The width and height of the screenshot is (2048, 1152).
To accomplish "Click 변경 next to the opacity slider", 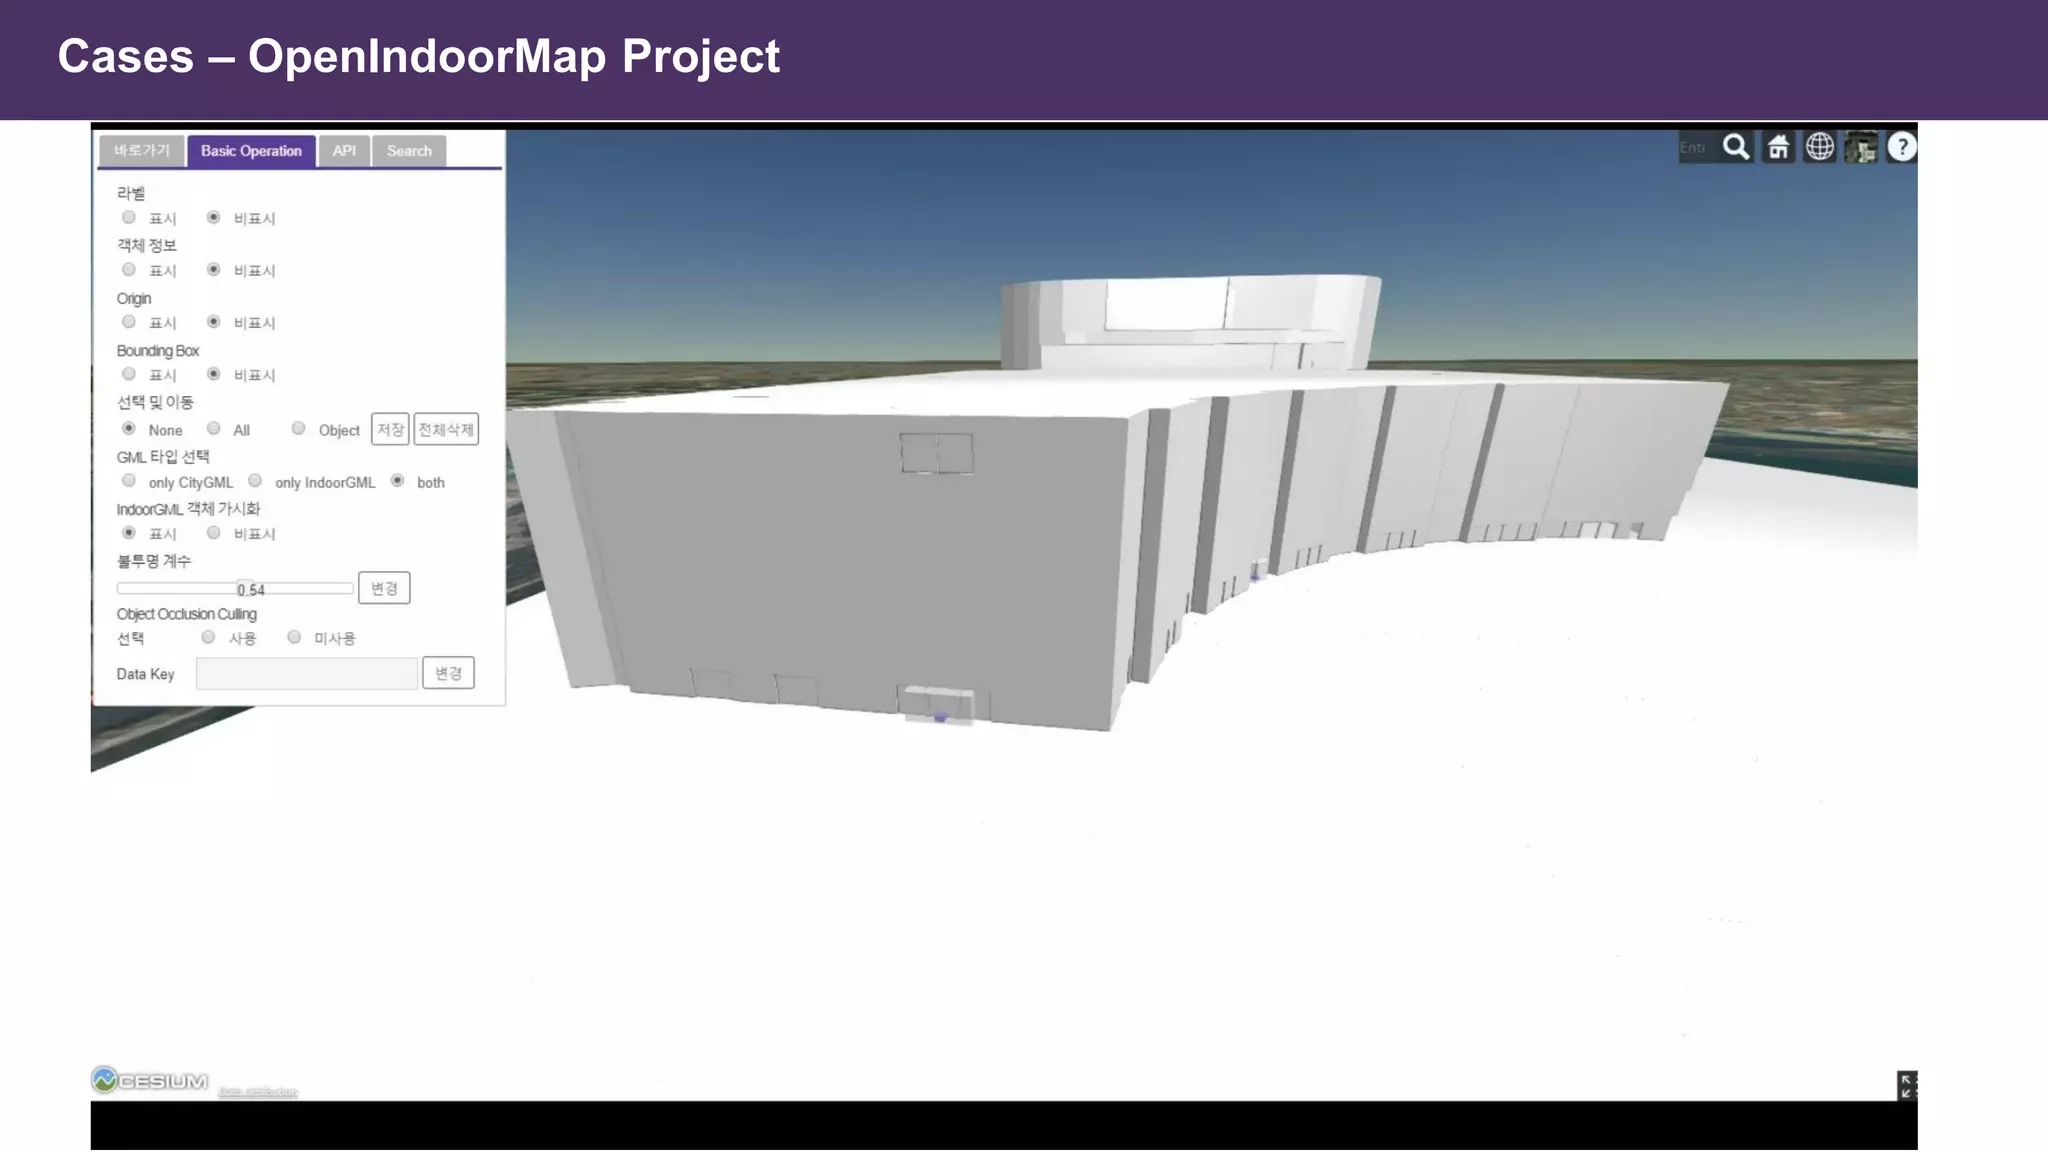I will point(384,588).
